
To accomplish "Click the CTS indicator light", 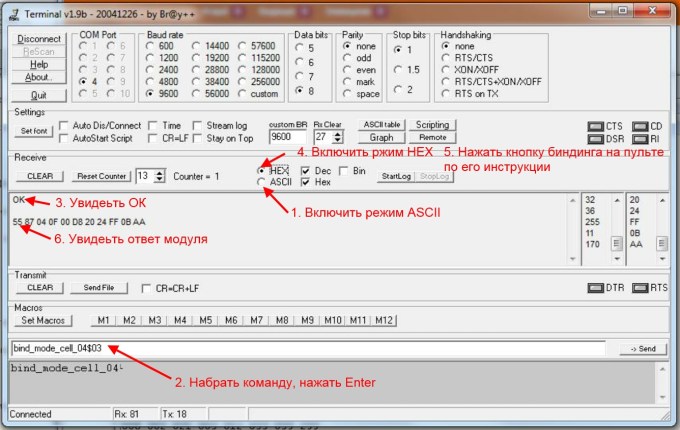I will [x=595, y=126].
